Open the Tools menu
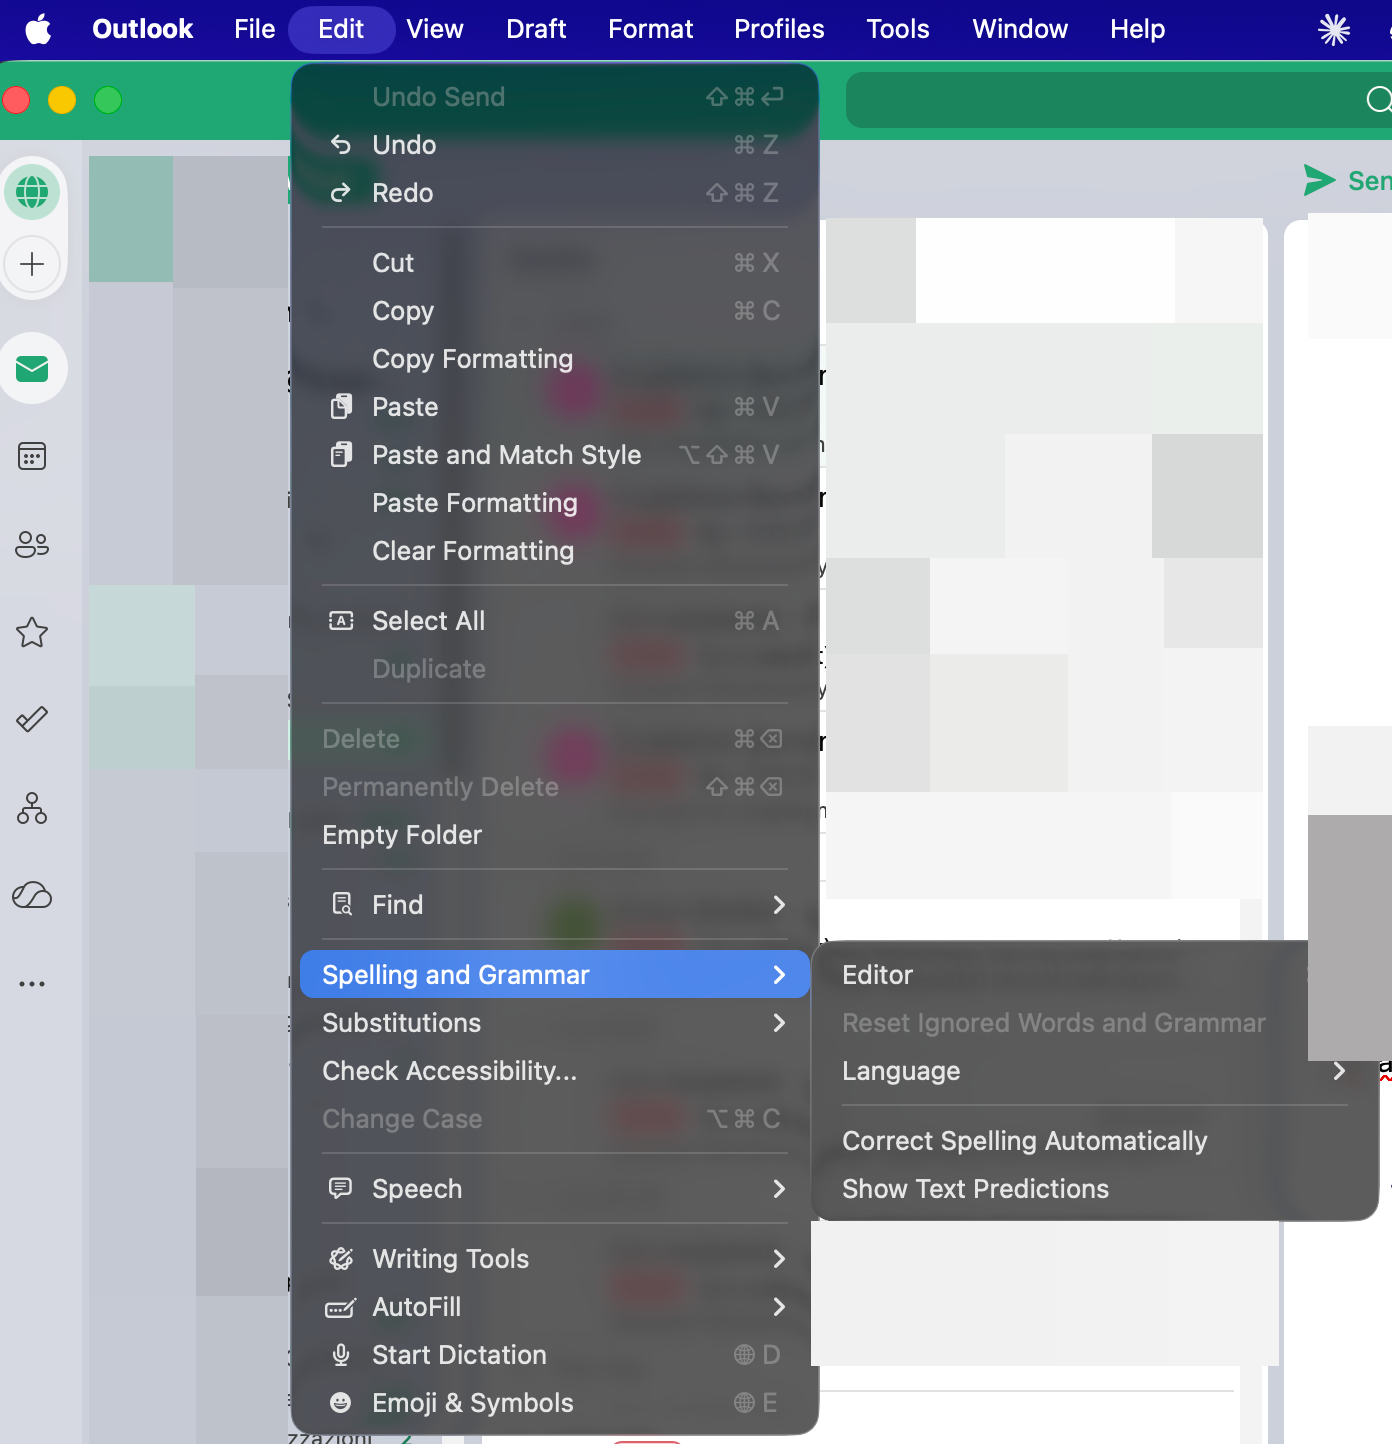The width and height of the screenshot is (1392, 1444). [x=898, y=29]
